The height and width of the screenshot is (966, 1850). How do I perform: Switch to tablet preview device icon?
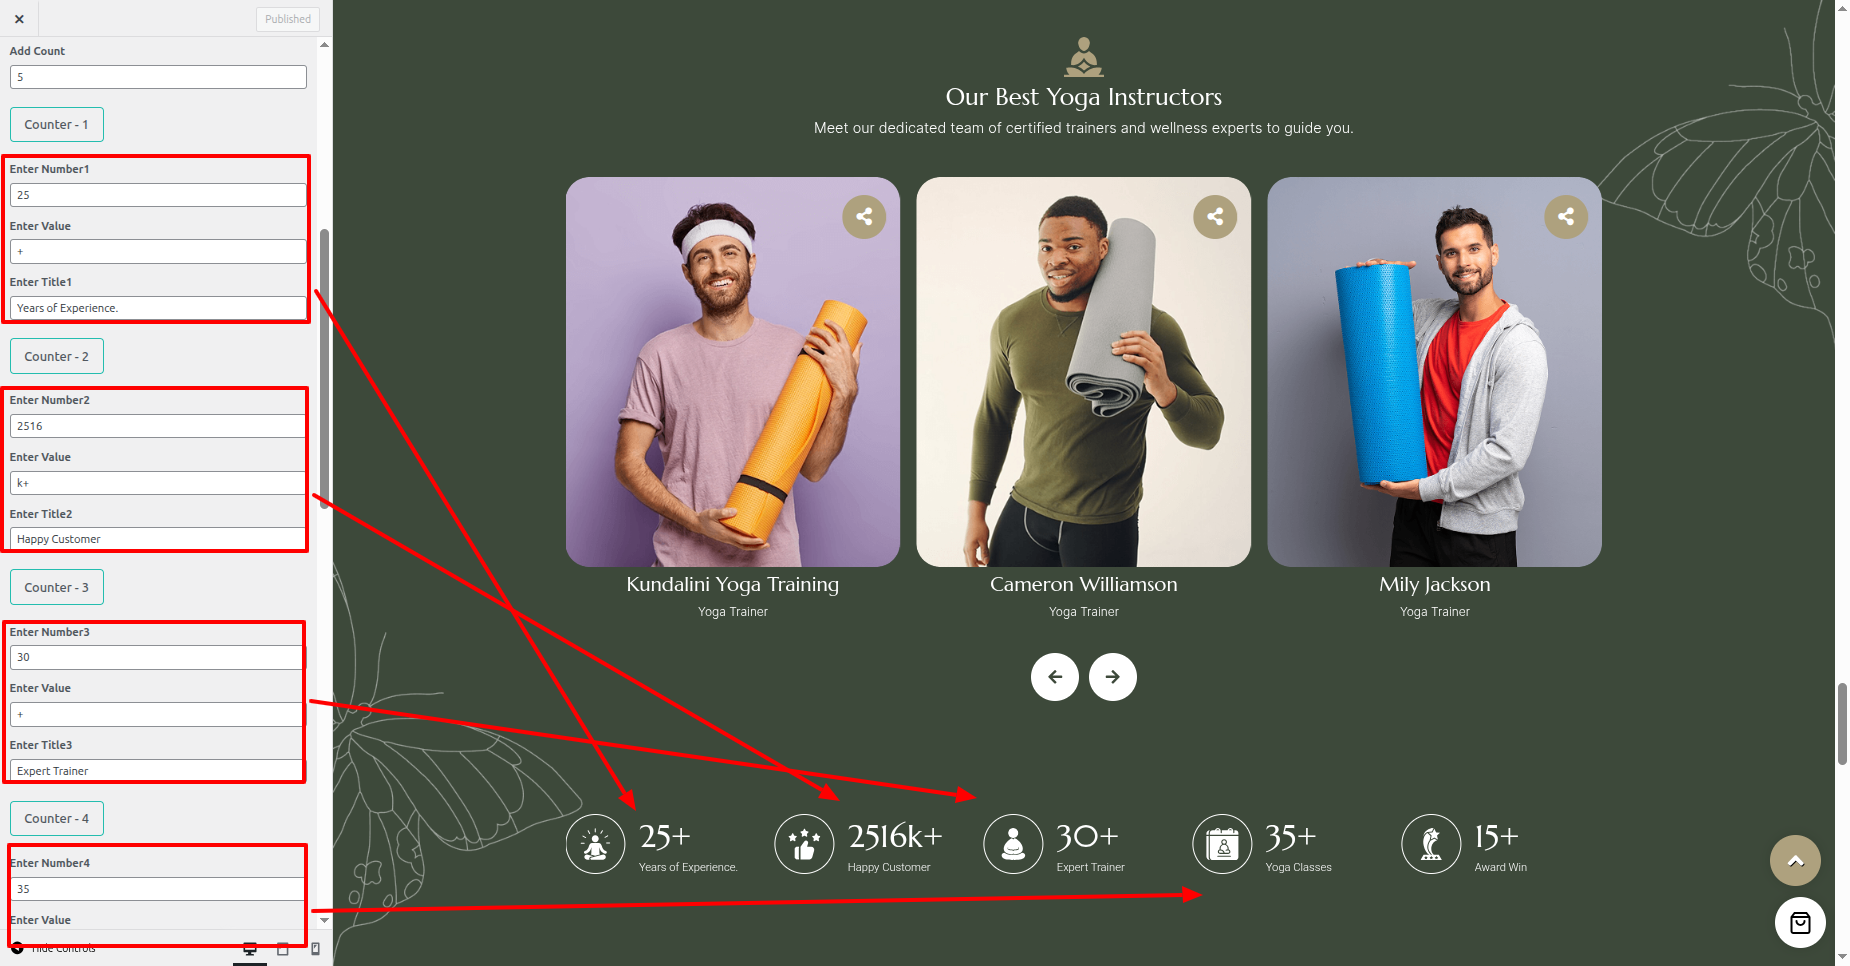[x=283, y=949]
